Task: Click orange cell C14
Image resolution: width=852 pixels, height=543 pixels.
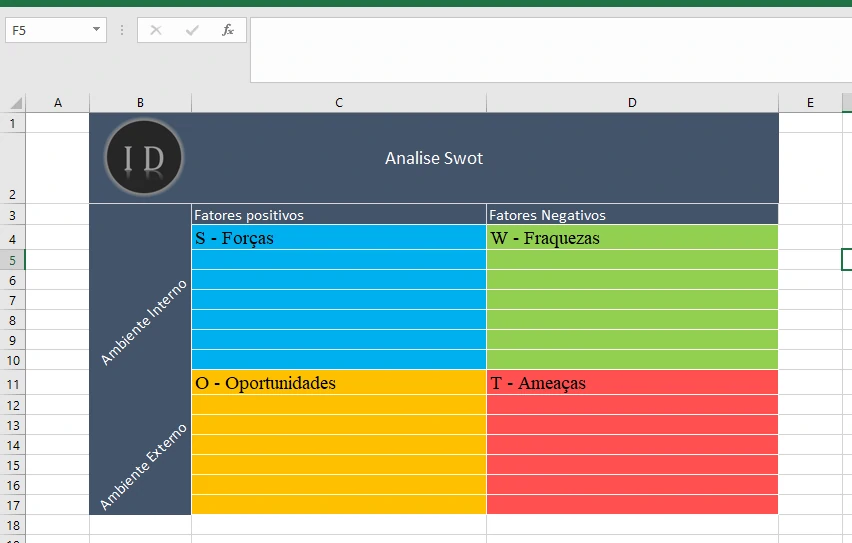Action: coord(339,445)
